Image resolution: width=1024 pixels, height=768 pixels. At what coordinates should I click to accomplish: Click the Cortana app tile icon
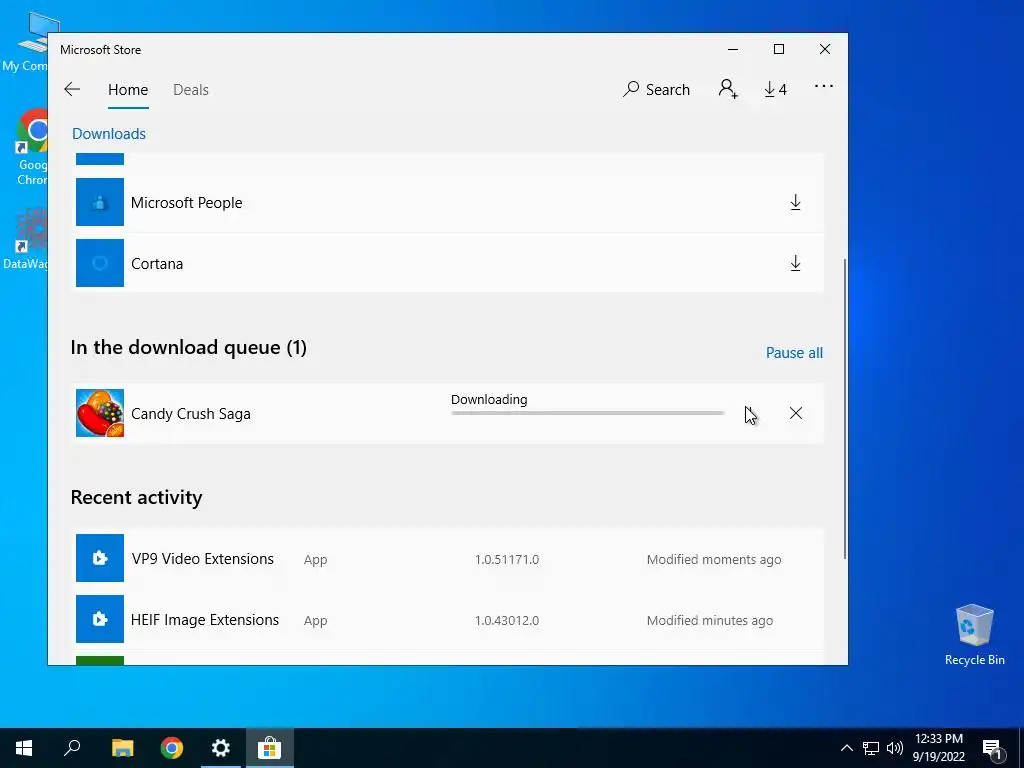[100, 263]
